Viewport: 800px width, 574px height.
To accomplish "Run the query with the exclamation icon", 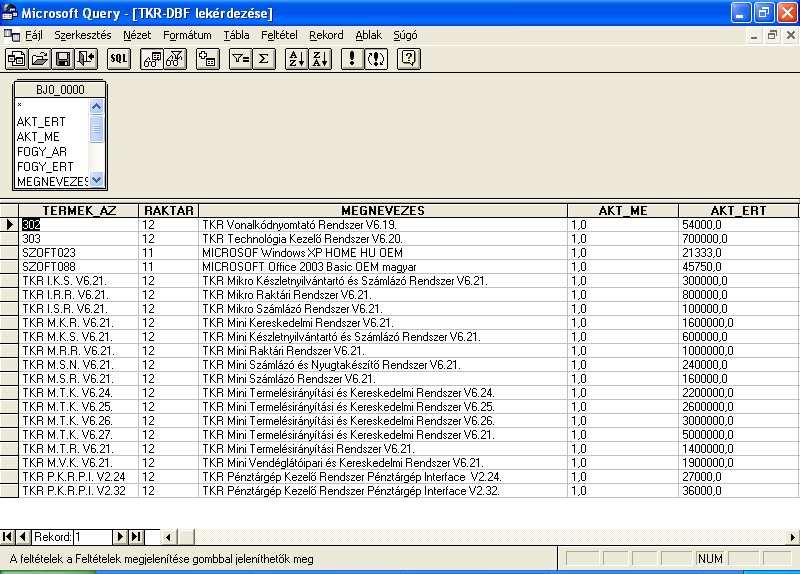I will click(x=352, y=59).
